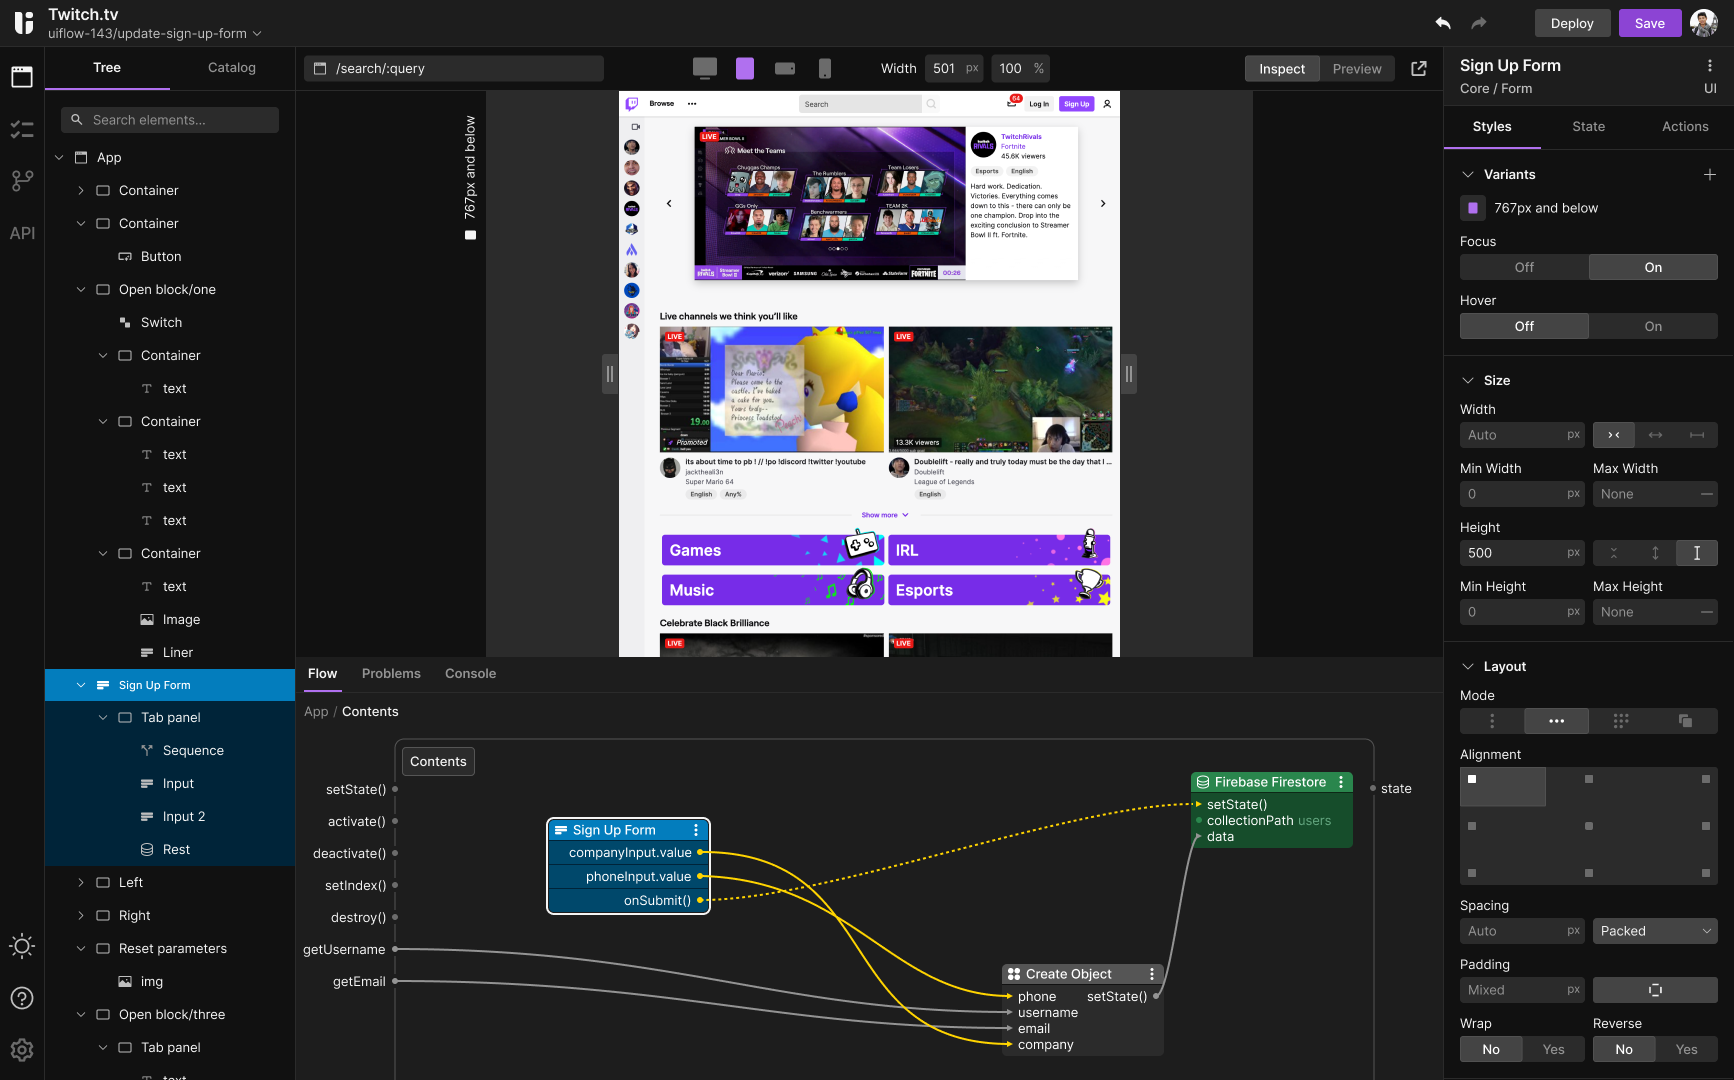
Task: Toggle theme with the sun icon
Action: (x=22, y=946)
